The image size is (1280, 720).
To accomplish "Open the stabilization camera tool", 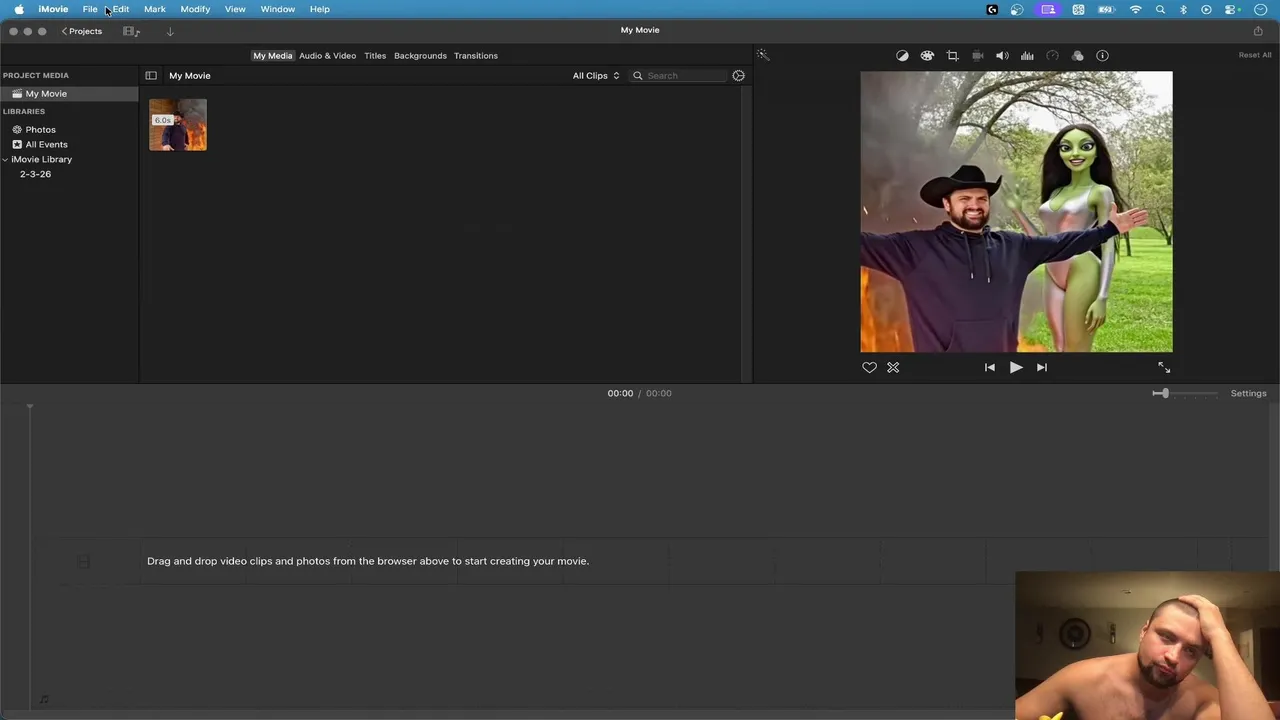I will [x=978, y=56].
